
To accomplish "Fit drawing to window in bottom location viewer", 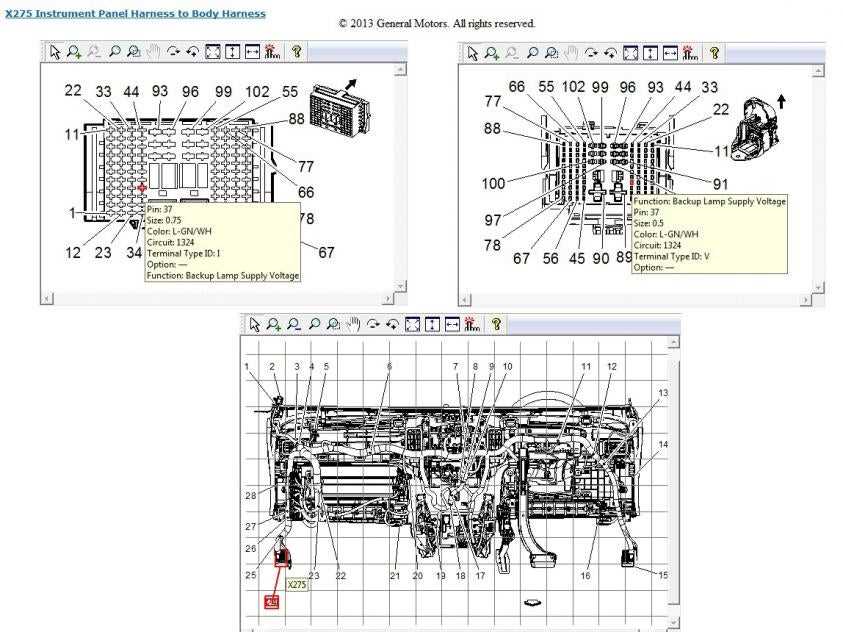I will [412, 324].
